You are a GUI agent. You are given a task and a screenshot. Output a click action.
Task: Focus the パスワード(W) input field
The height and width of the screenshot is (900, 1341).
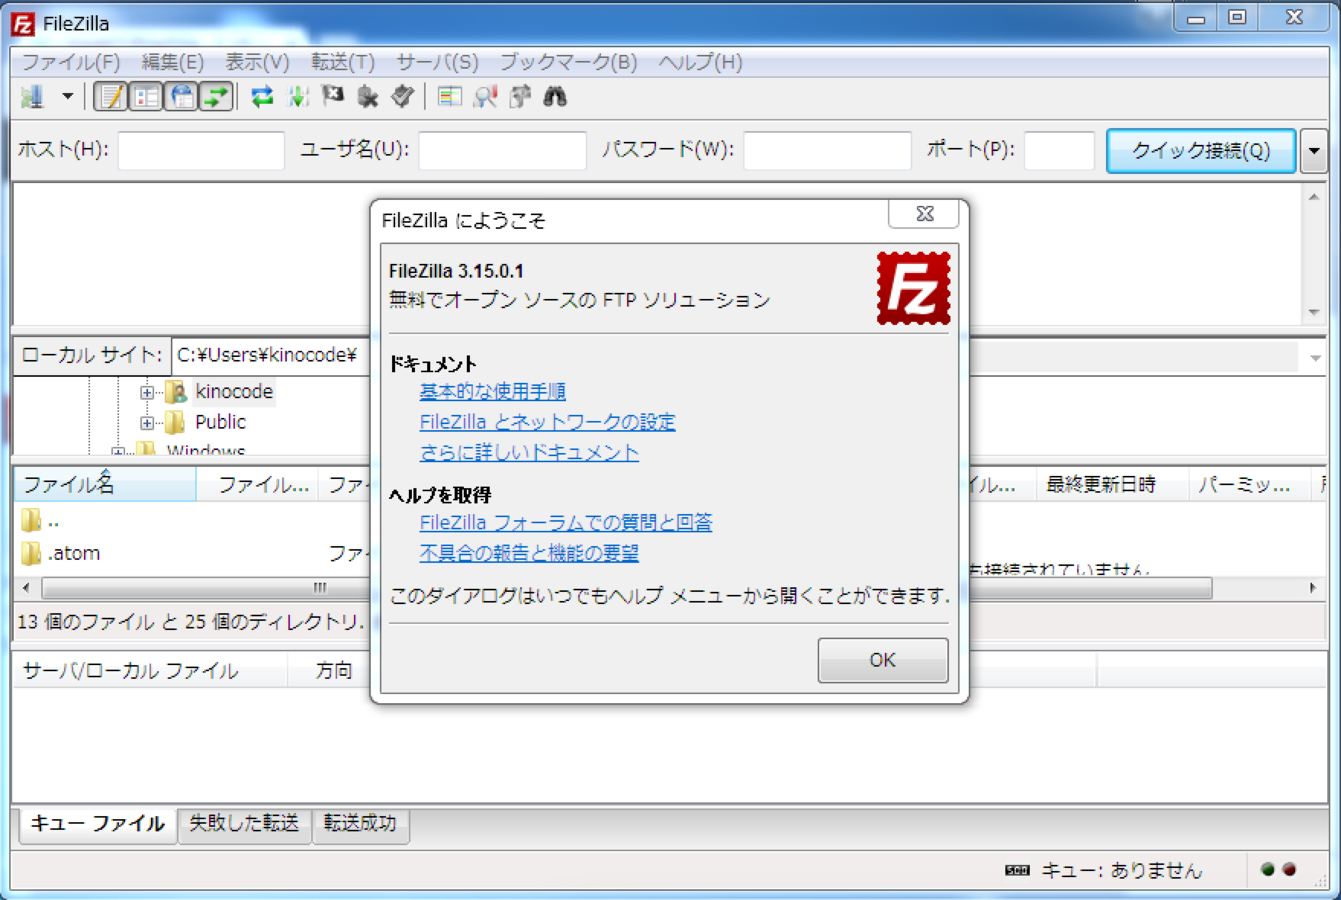click(827, 150)
